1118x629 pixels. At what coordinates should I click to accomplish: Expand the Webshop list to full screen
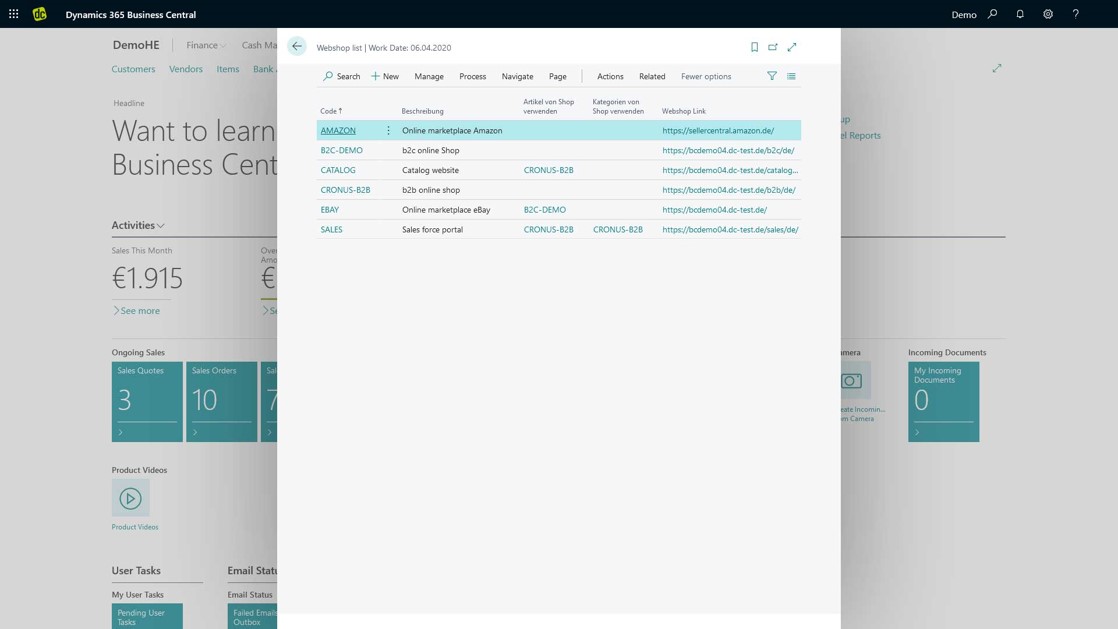click(x=792, y=46)
